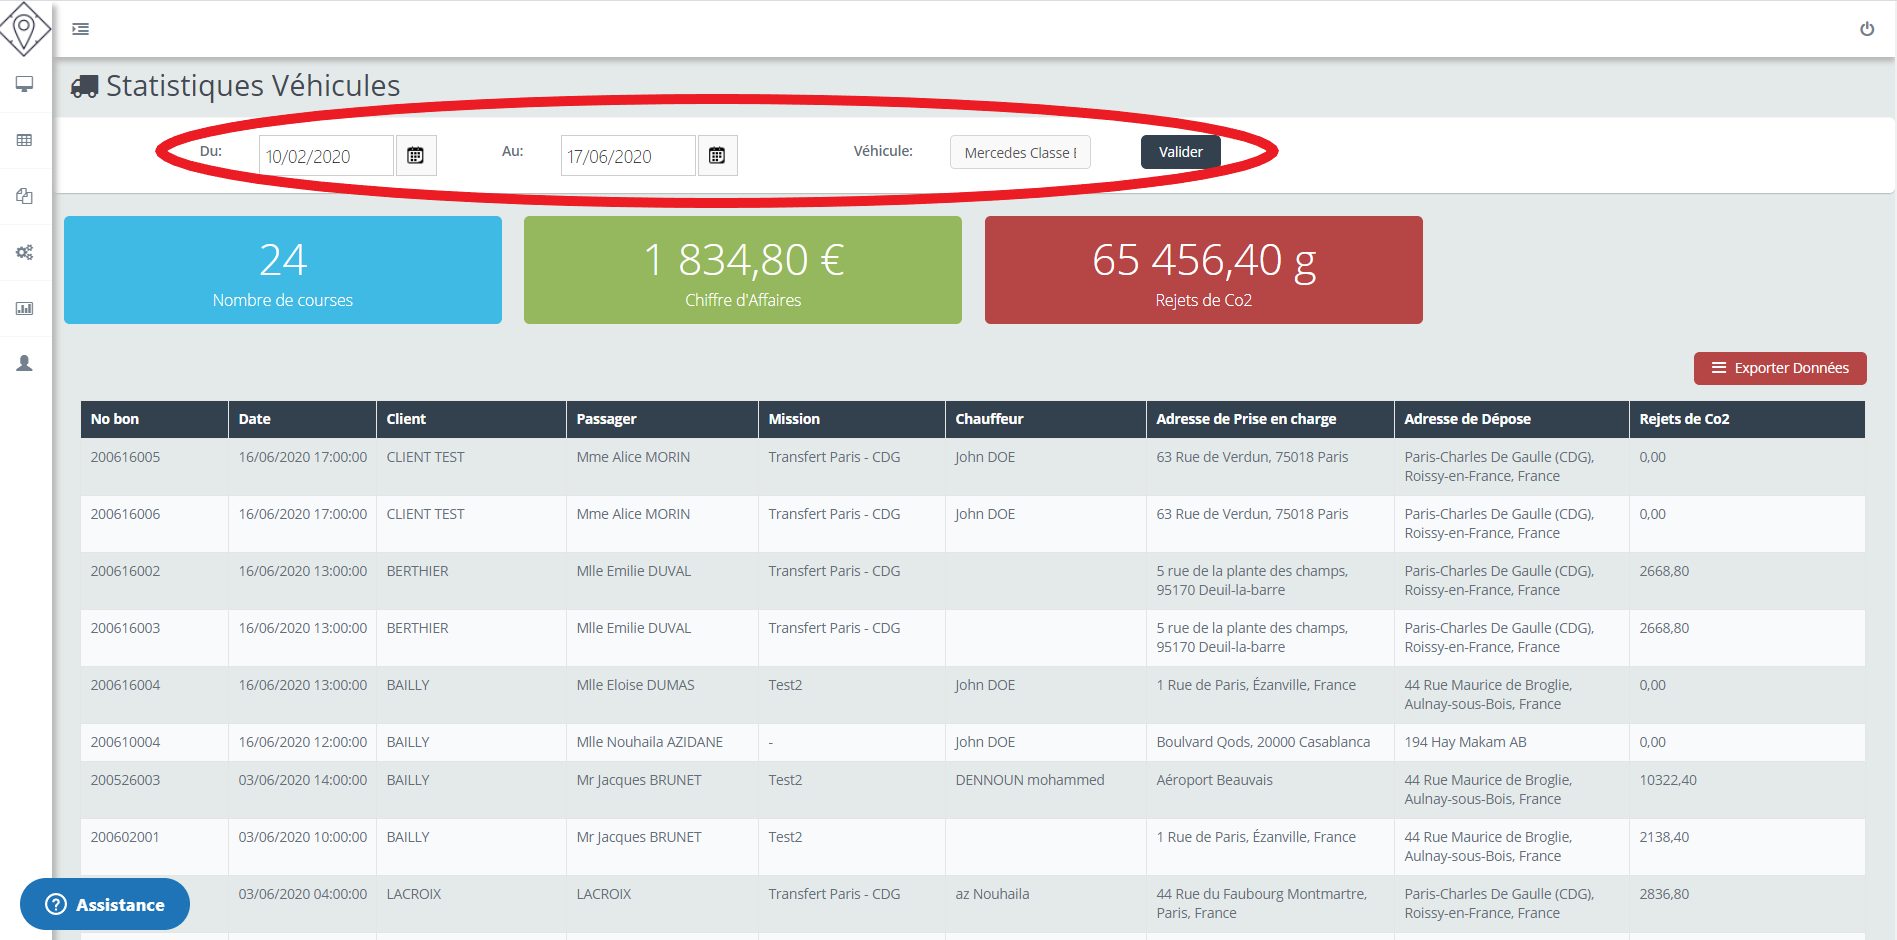Screen dimensions: 1897x940
Task: Open the monitor dashboard sidebar icon
Action: tap(25, 84)
